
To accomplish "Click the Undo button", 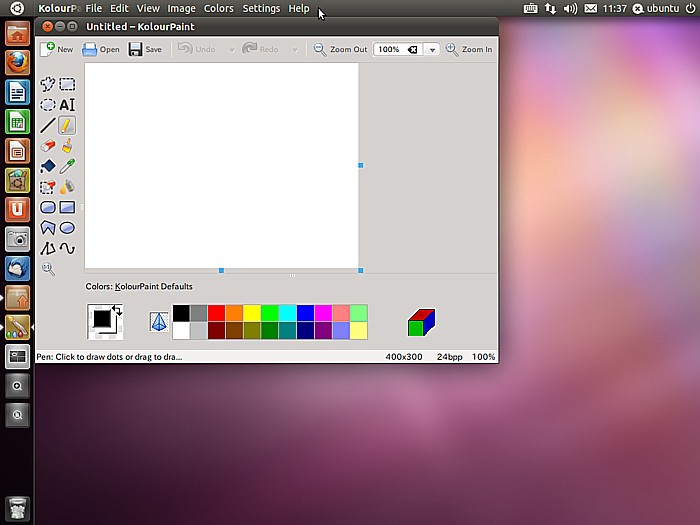I will pyautogui.click(x=196, y=49).
